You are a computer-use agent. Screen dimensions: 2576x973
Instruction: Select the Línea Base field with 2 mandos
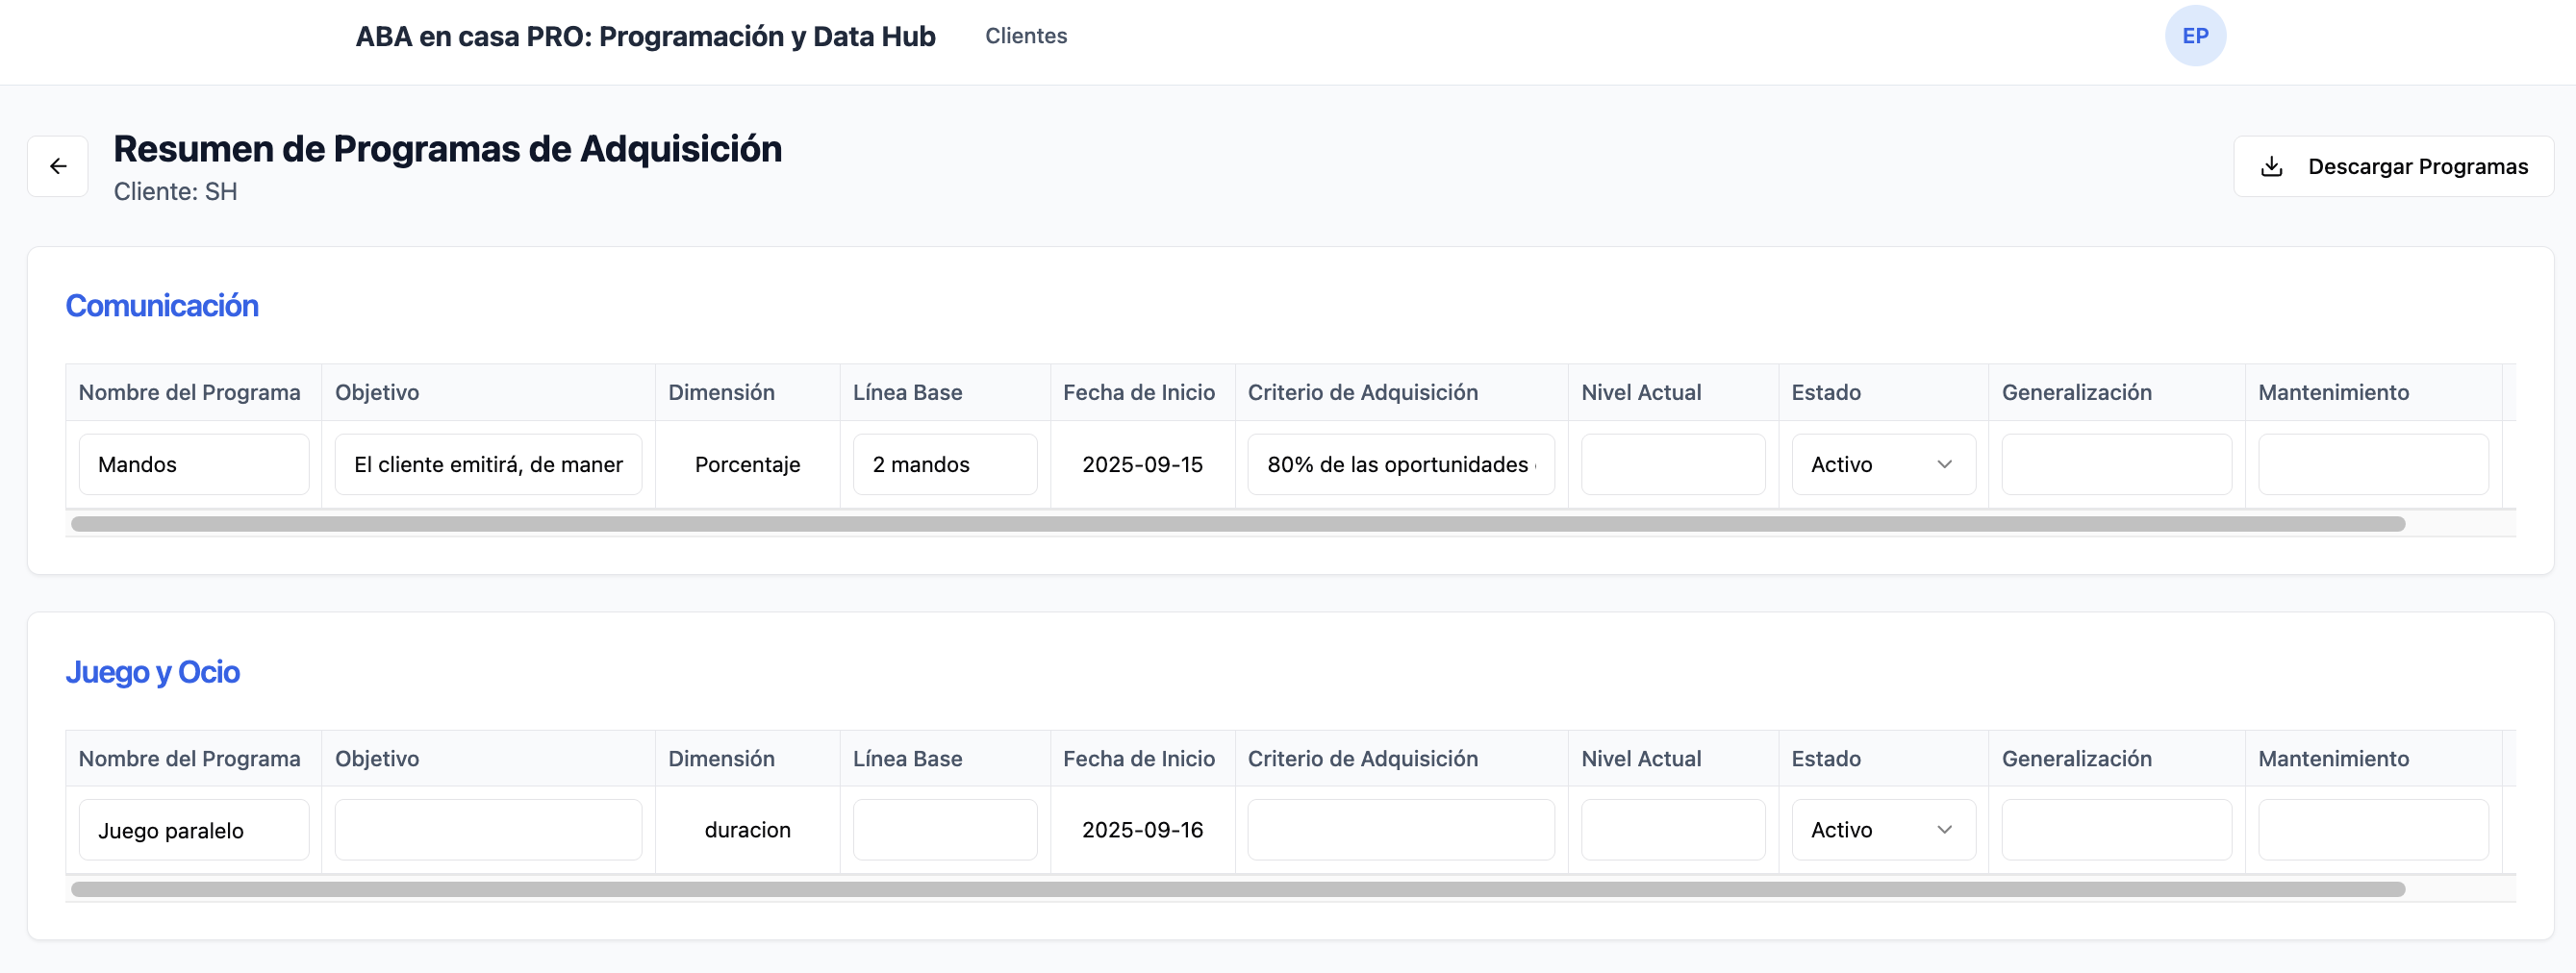pyautogui.click(x=944, y=464)
